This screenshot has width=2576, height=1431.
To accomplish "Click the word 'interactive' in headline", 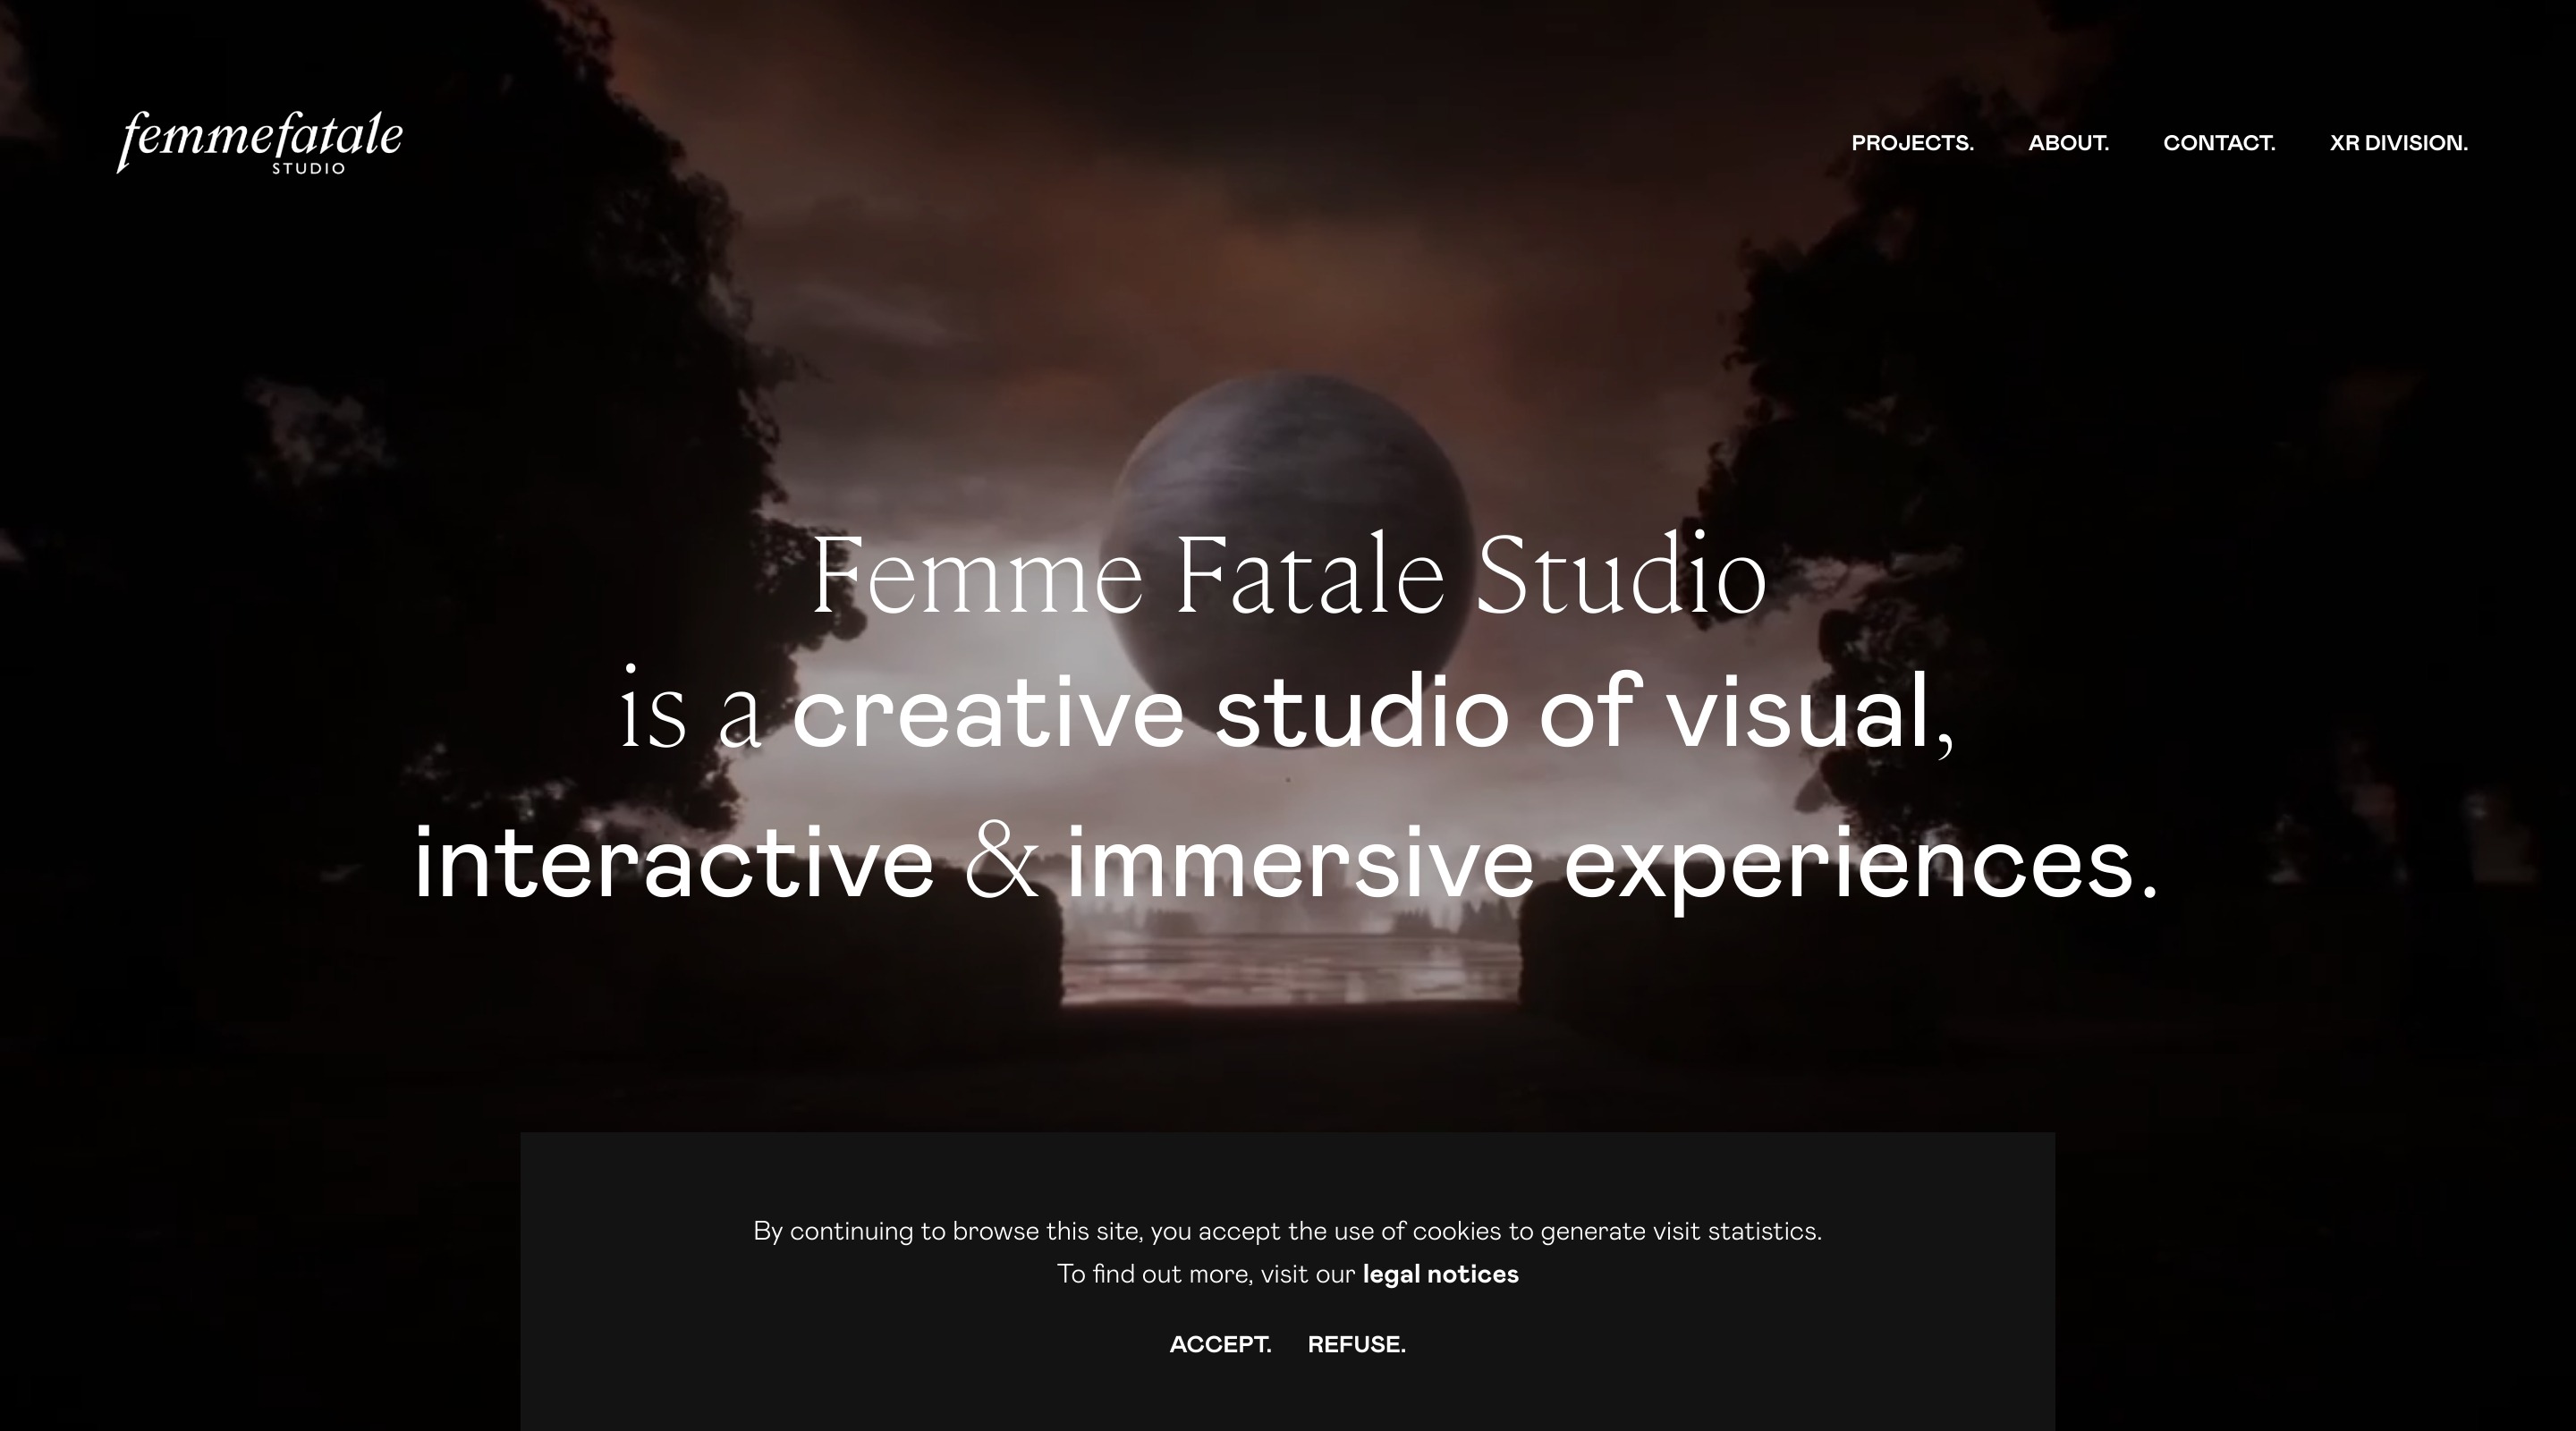I will tap(673, 864).
